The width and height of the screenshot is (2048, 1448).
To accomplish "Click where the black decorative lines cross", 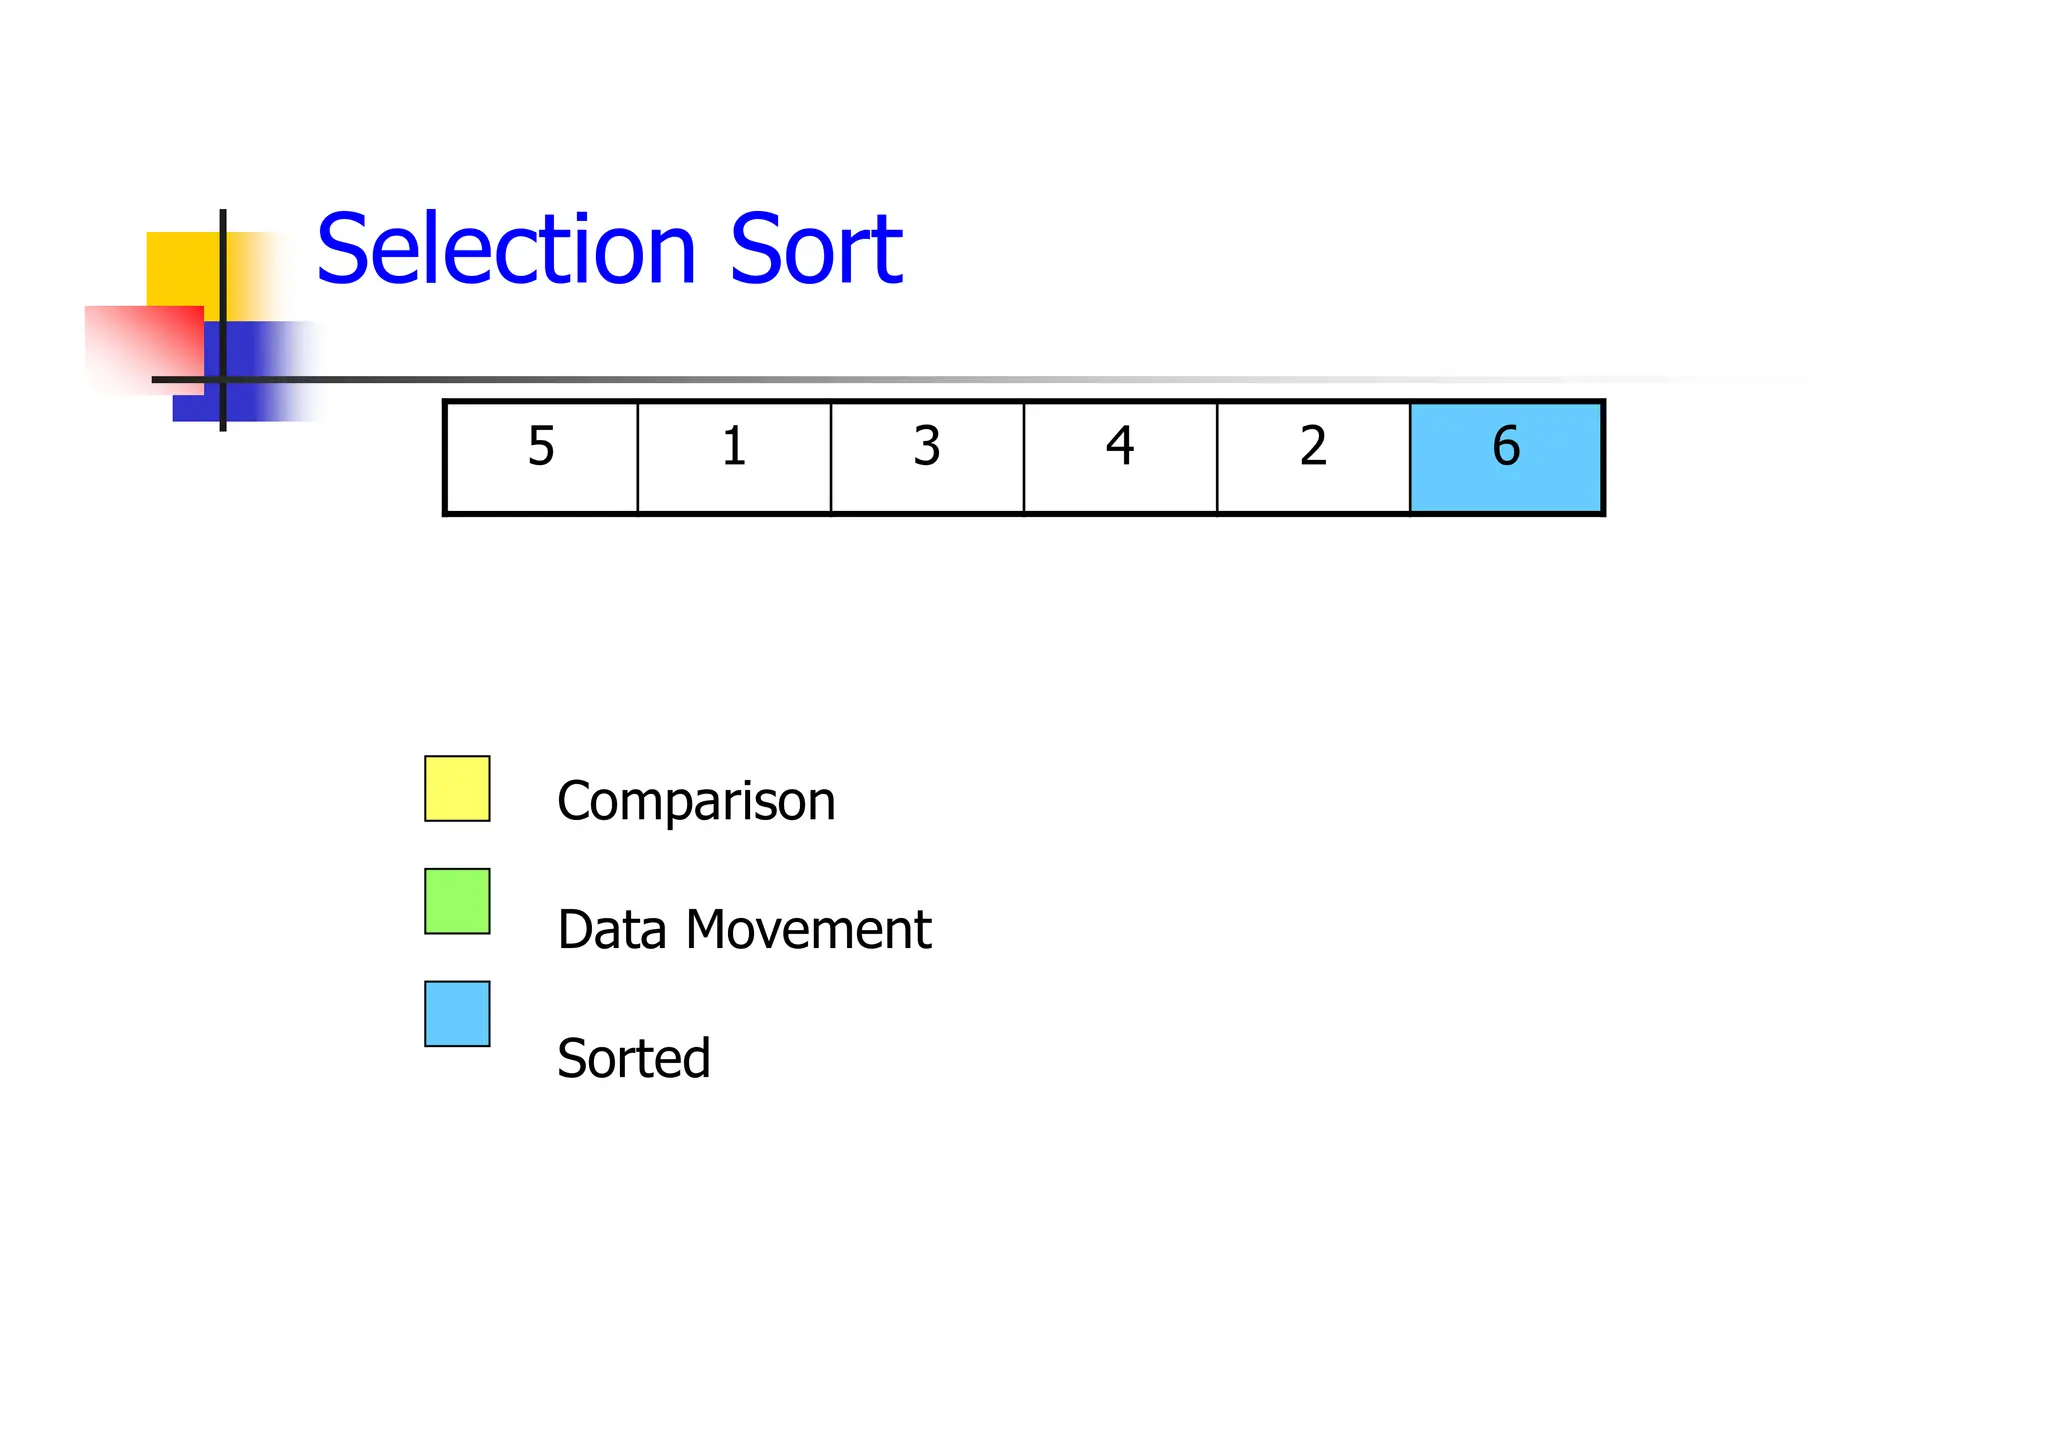I will coord(223,380).
